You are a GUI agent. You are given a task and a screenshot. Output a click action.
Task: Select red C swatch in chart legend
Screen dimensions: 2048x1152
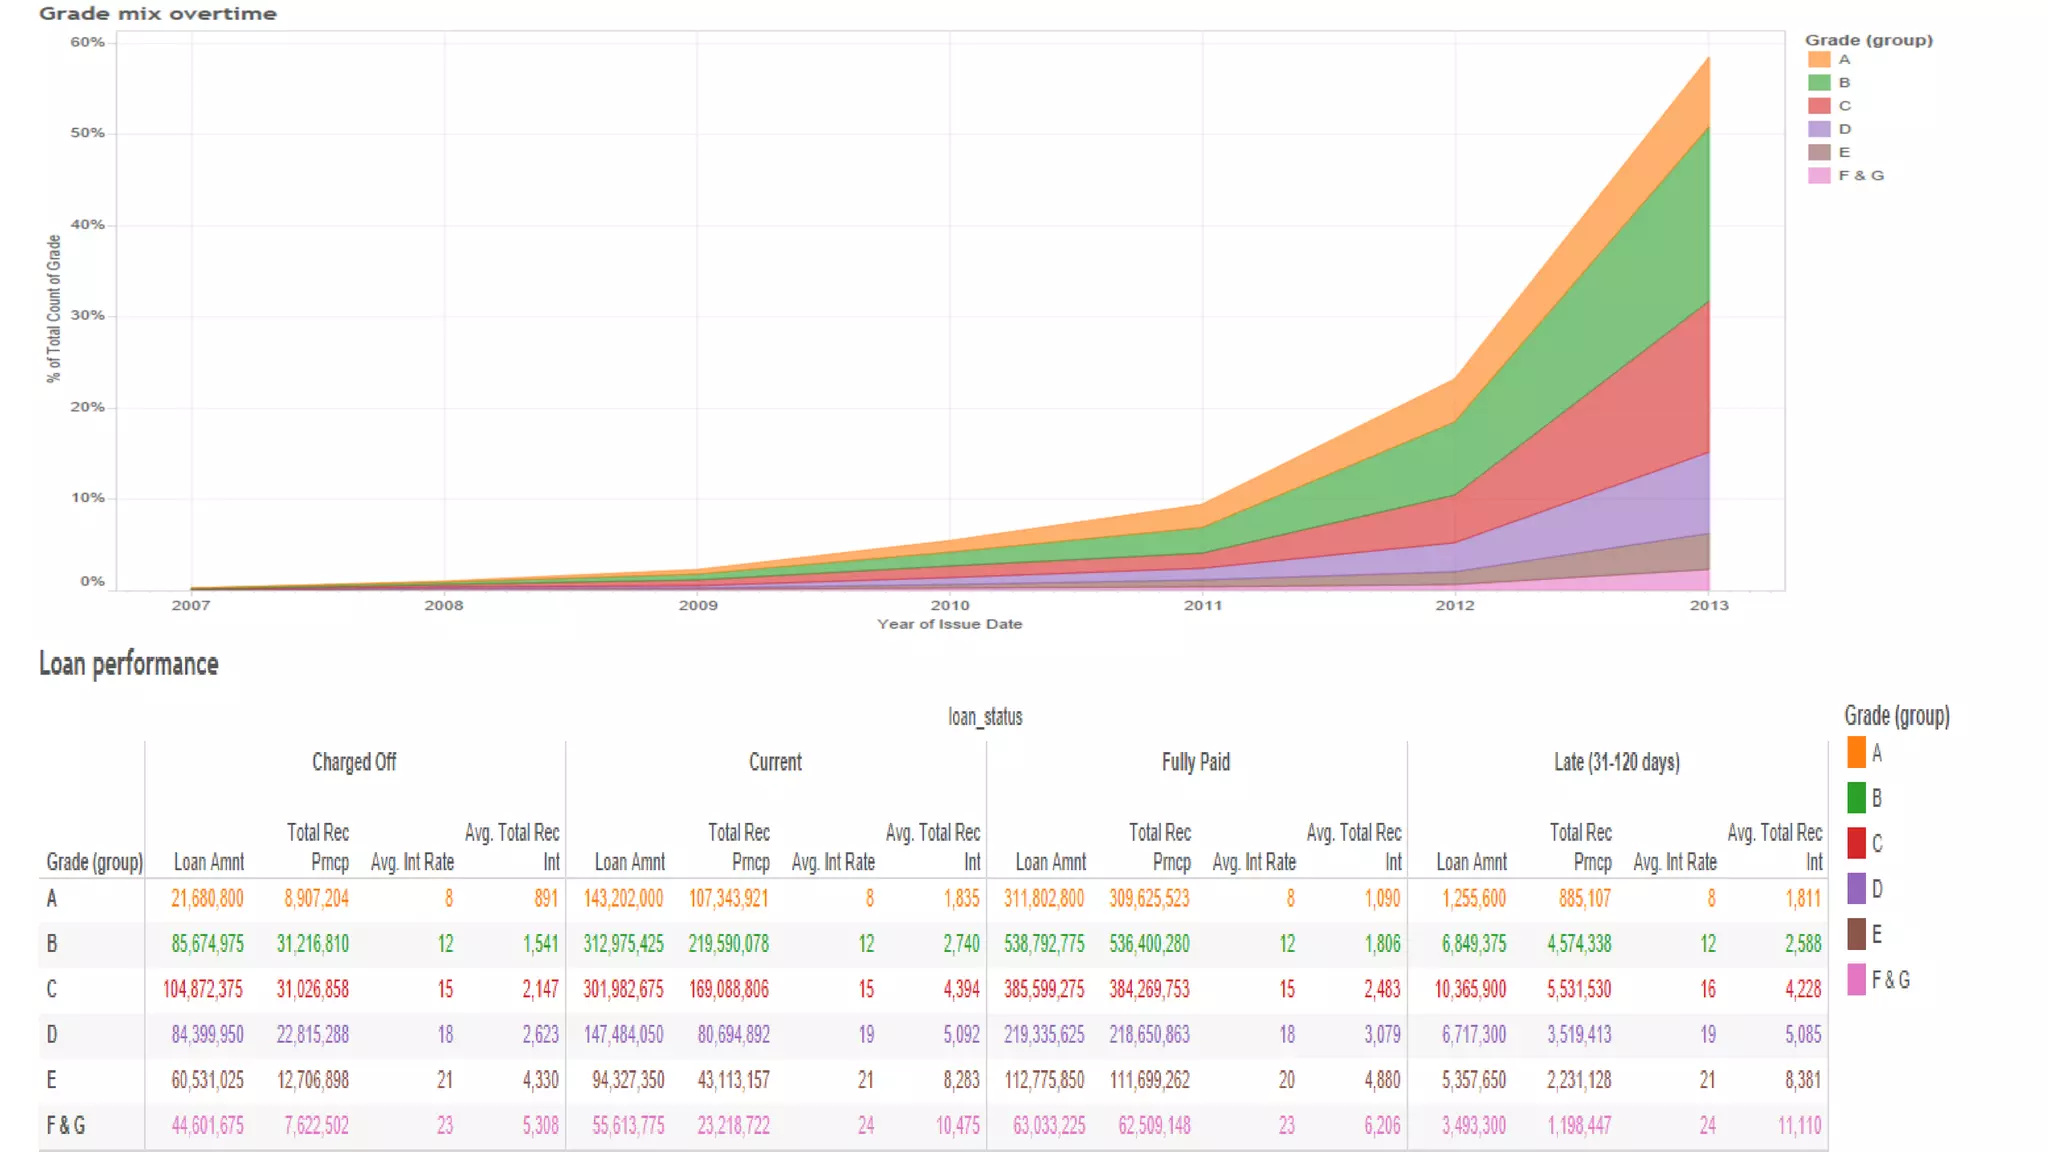pos(1819,106)
